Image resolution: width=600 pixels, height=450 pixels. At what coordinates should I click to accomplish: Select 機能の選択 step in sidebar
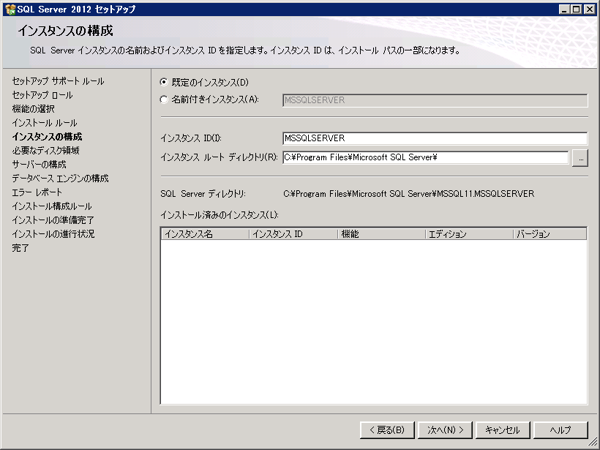(33, 109)
